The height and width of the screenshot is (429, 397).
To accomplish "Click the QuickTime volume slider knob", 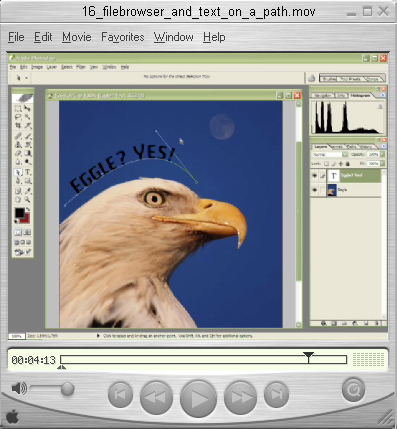I will click(x=67, y=389).
